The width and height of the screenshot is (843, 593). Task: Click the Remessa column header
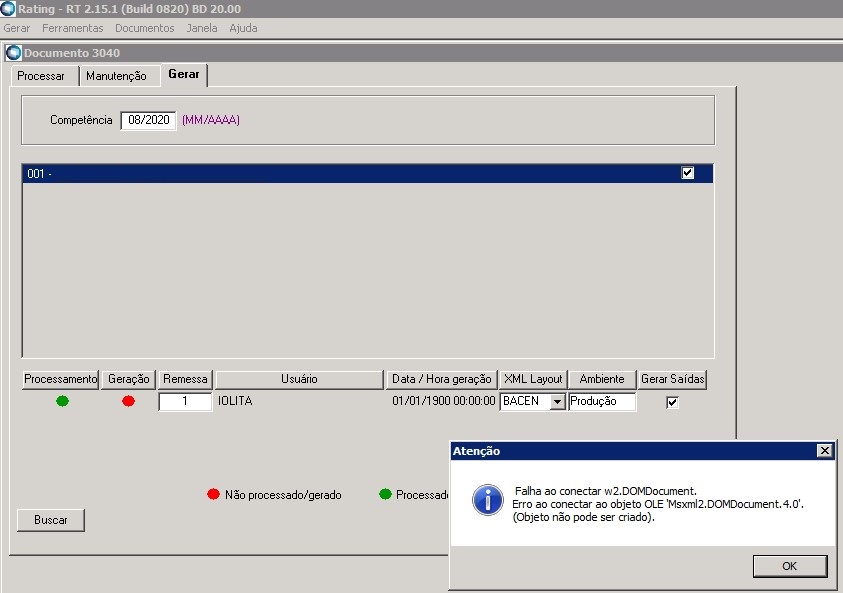(185, 379)
